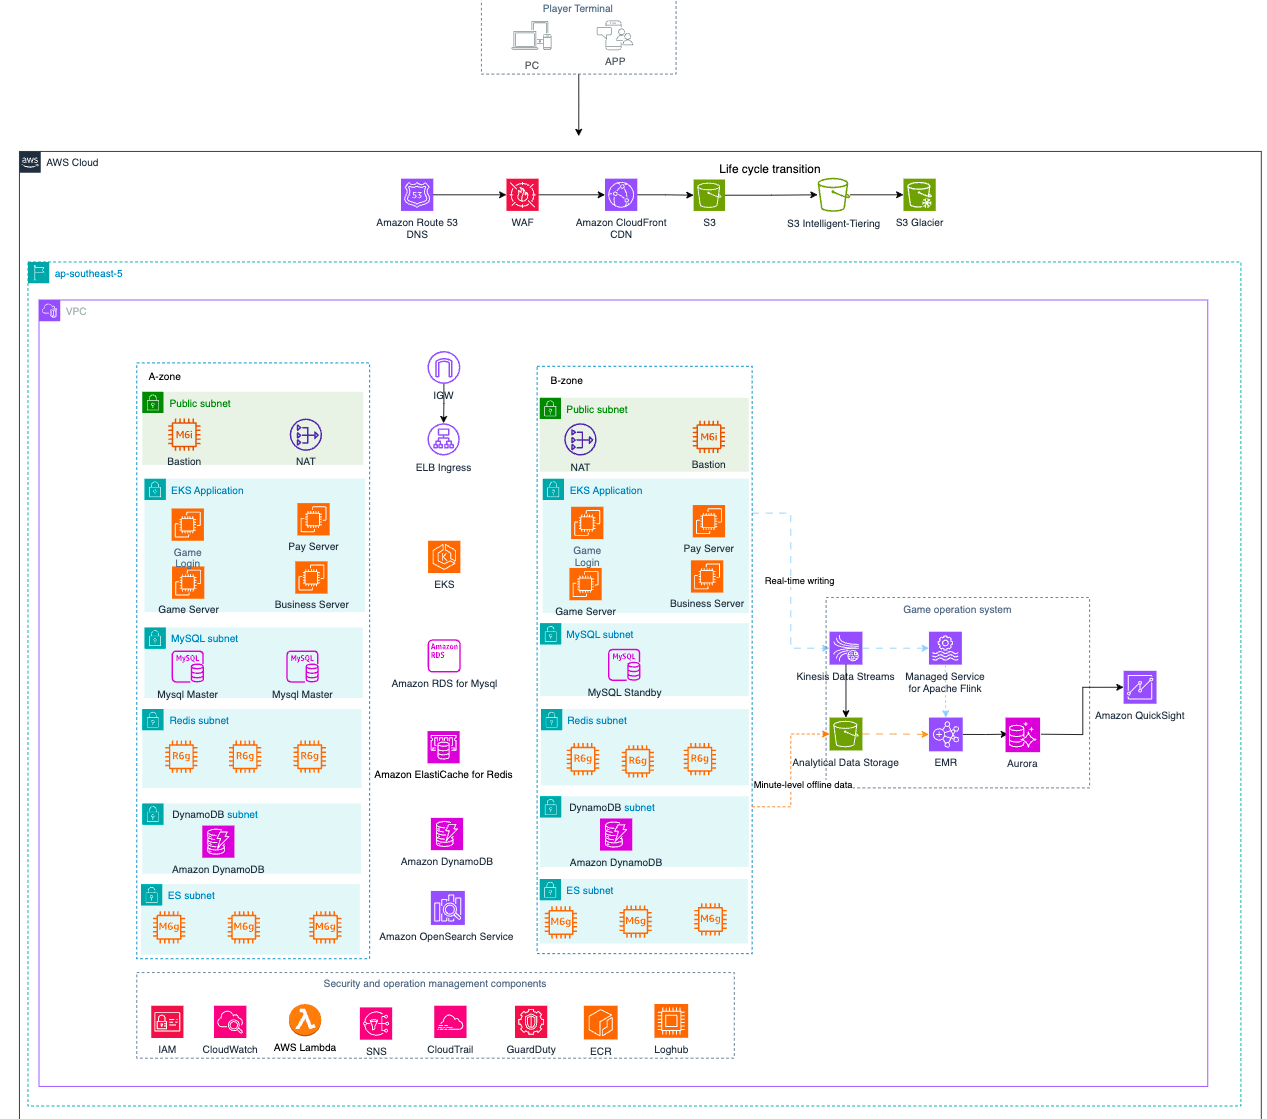This screenshot has height=1119, width=1267.
Task: Click the EKS service icon between zones
Action: click(x=443, y=557)
